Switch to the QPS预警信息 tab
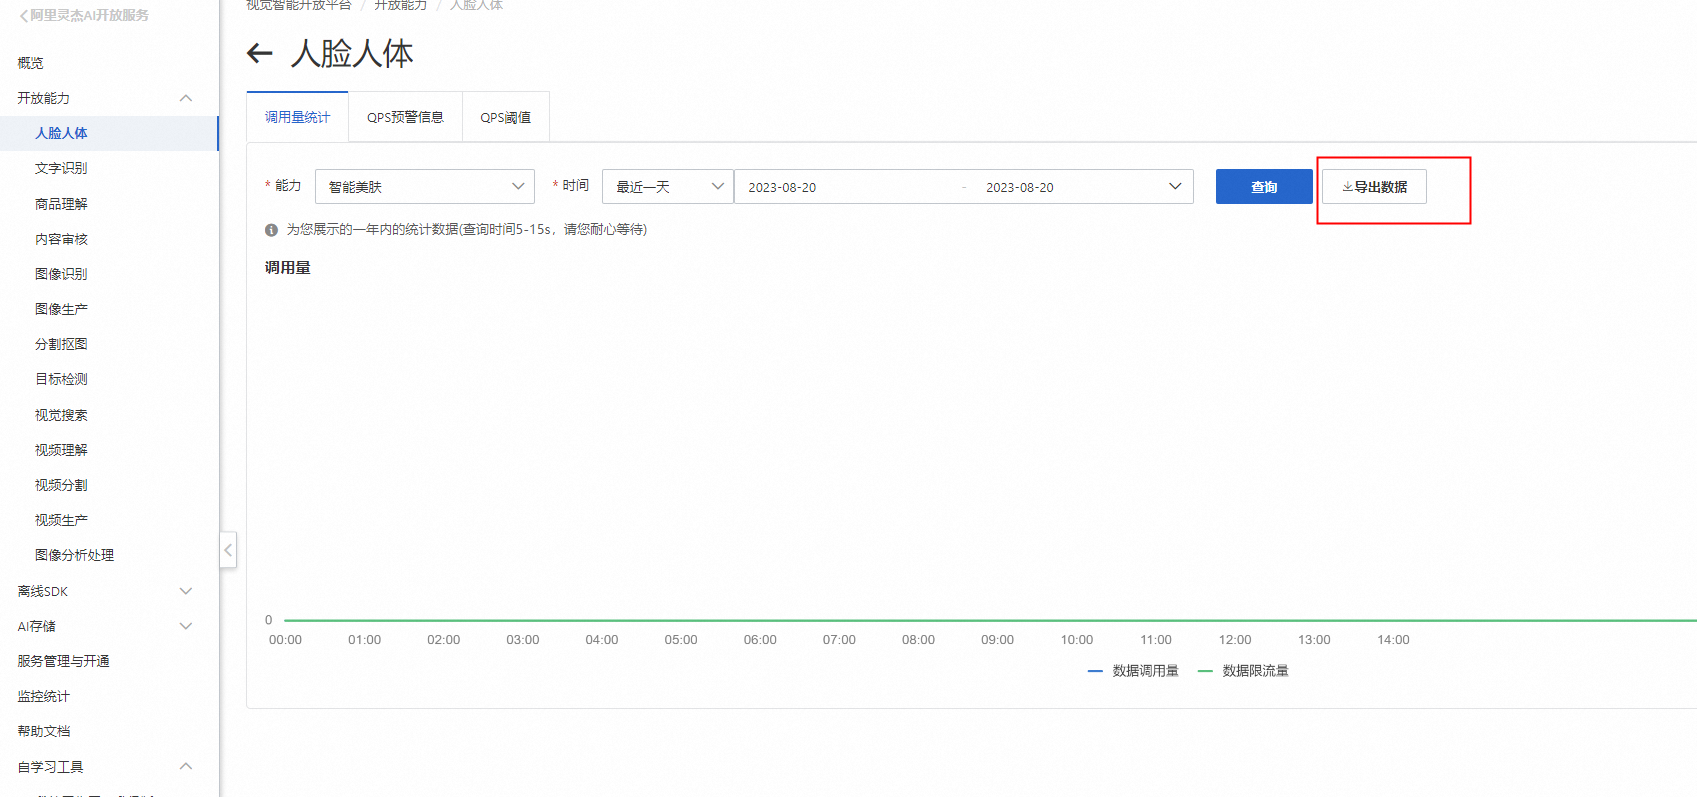 click(405, 117)
